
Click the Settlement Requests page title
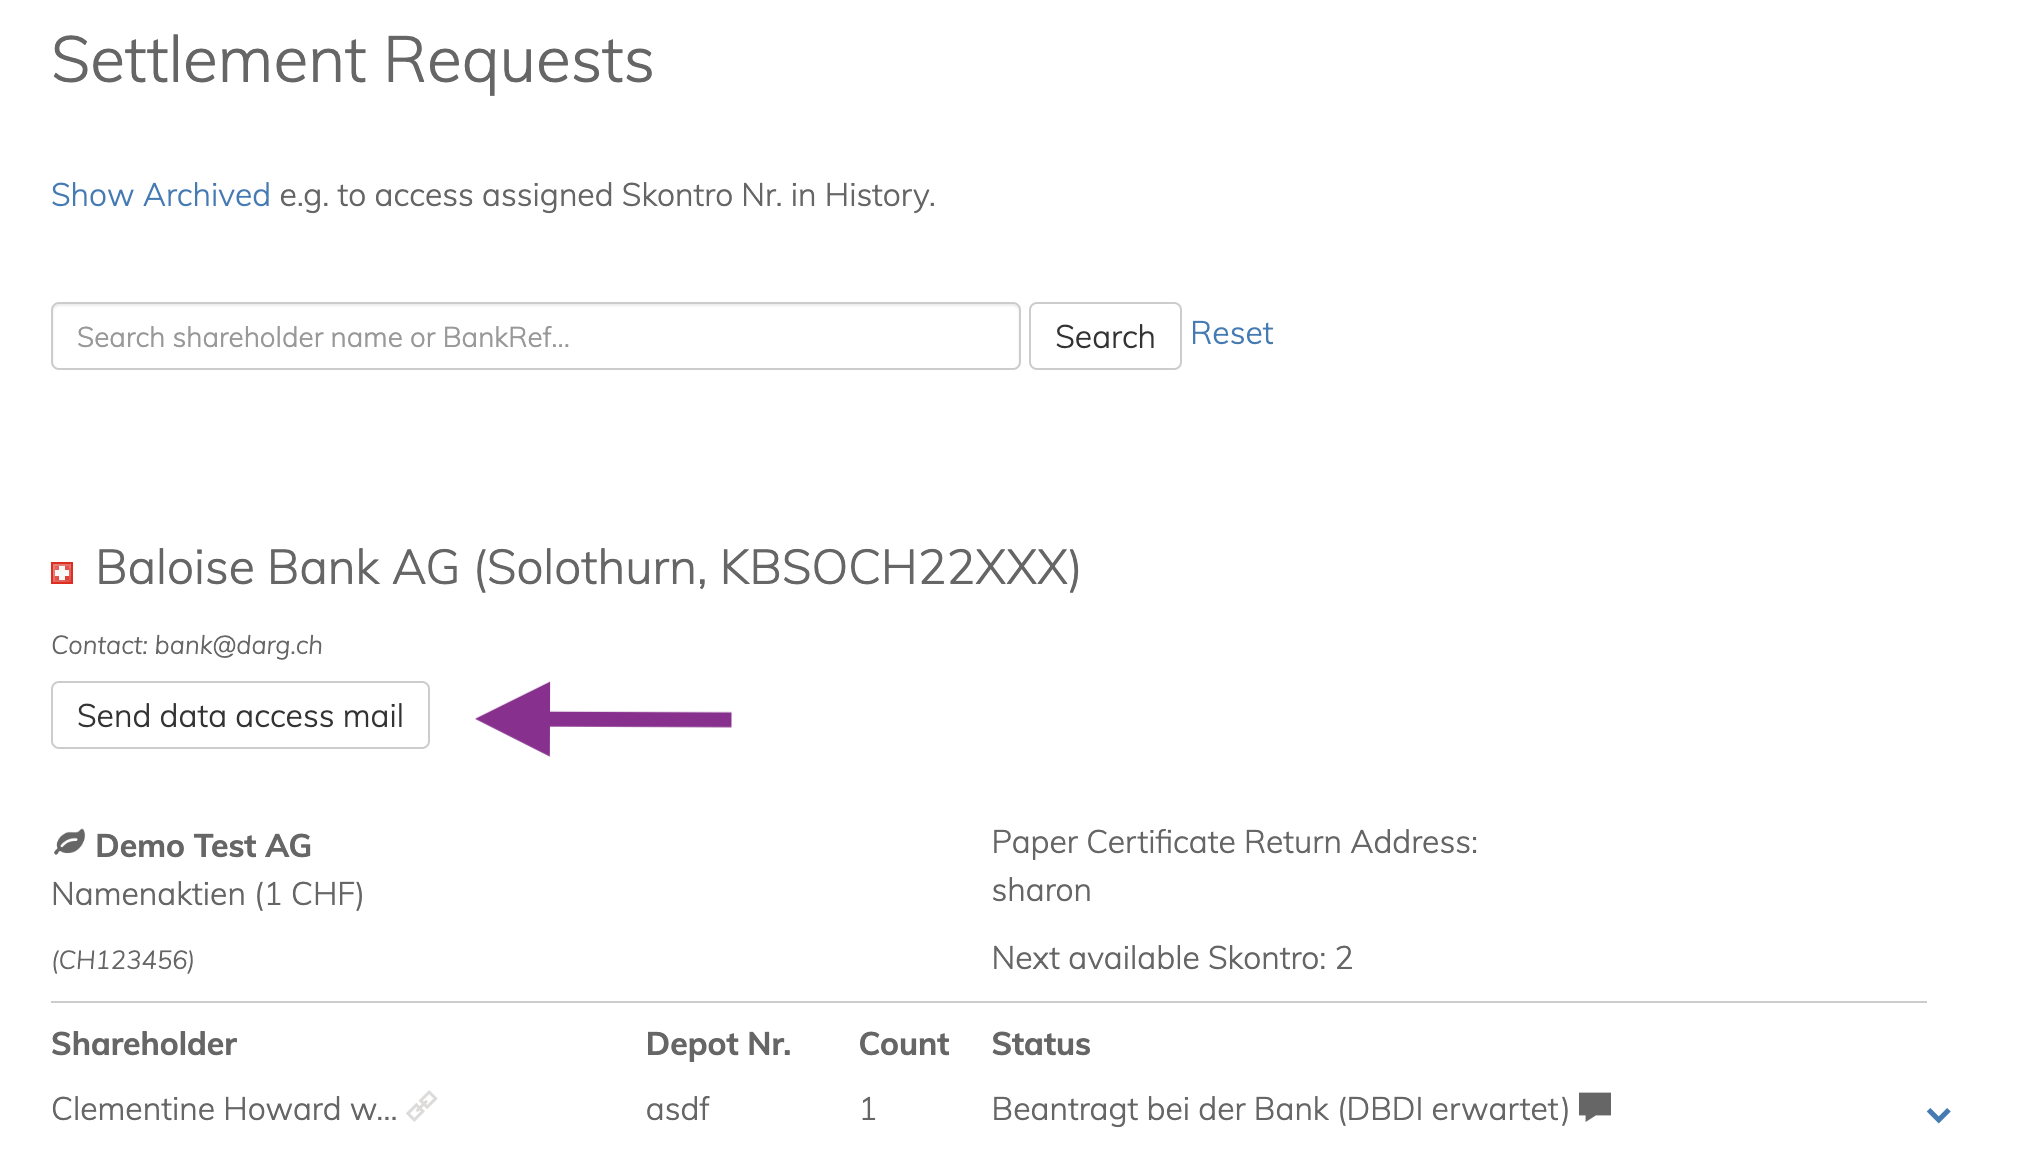coord(352,60)
